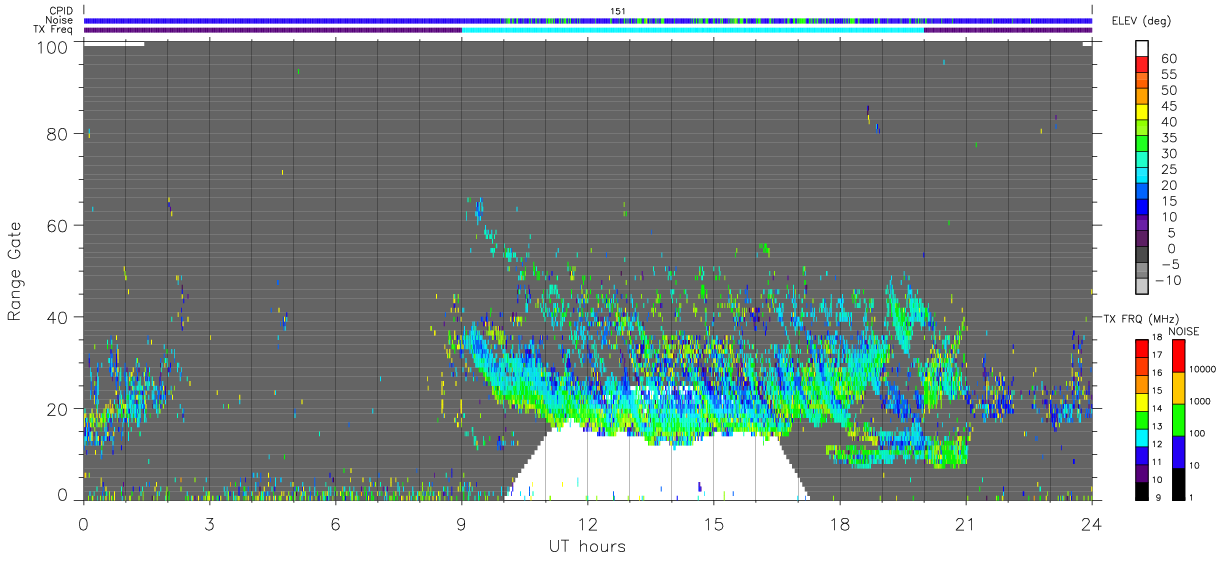Click the blue segment of NOISE colorbar
Screen dimensions: 1228x567
pyautogui.click(x=1177, y=452)
